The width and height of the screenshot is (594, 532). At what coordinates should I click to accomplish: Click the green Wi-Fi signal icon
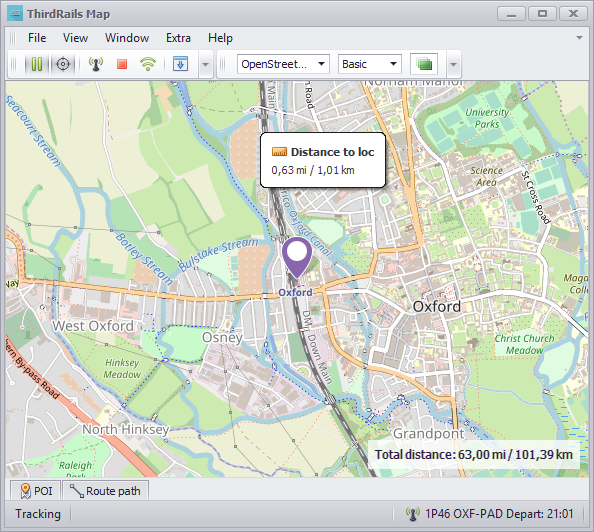148,64
